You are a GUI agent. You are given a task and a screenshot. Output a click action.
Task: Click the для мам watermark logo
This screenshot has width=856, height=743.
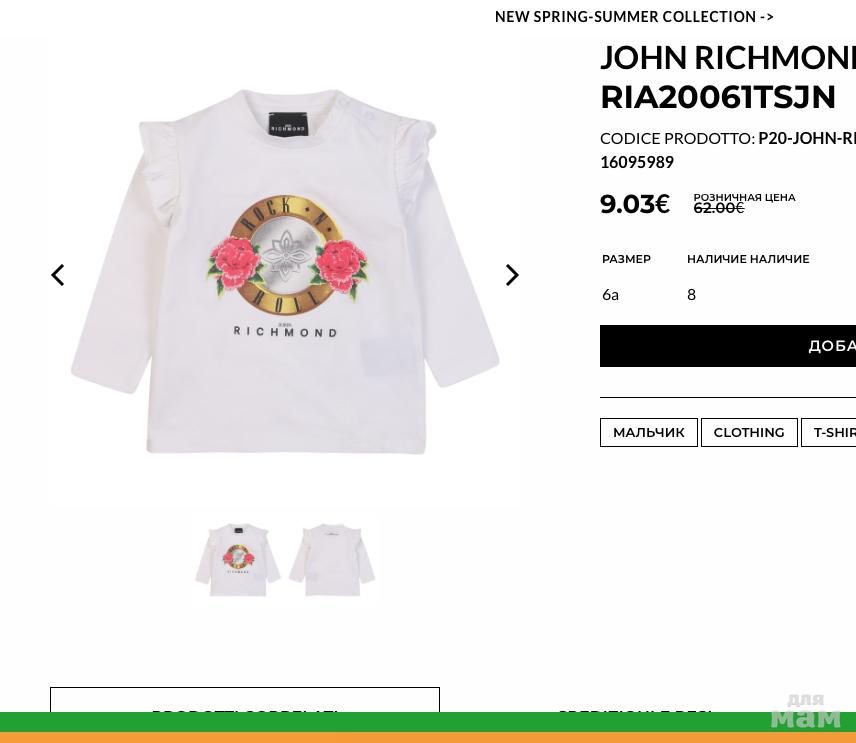805,711
